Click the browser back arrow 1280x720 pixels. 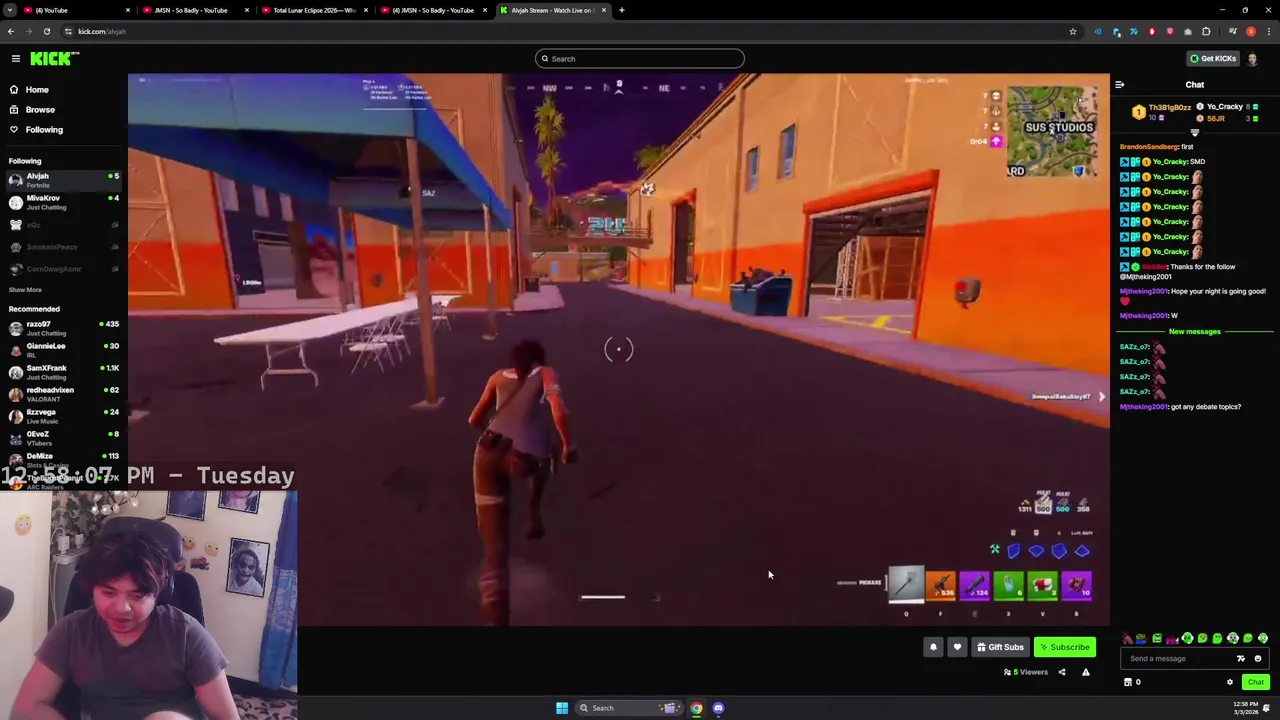point(10,32)
